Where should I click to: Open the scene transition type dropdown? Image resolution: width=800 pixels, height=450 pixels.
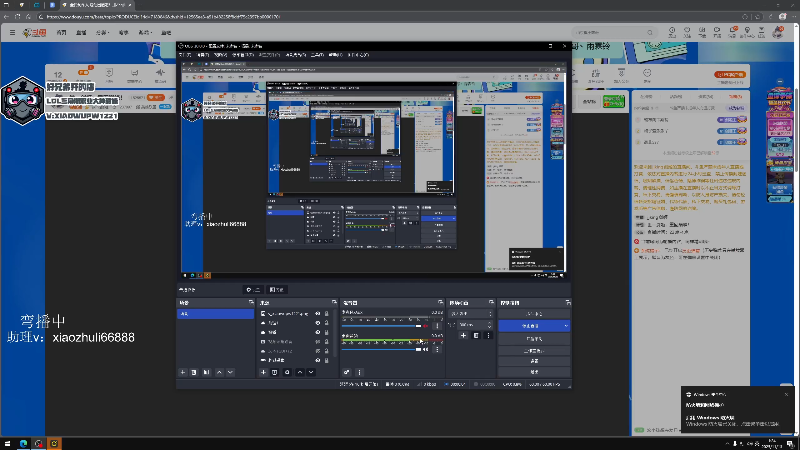[x=470, y=313]
